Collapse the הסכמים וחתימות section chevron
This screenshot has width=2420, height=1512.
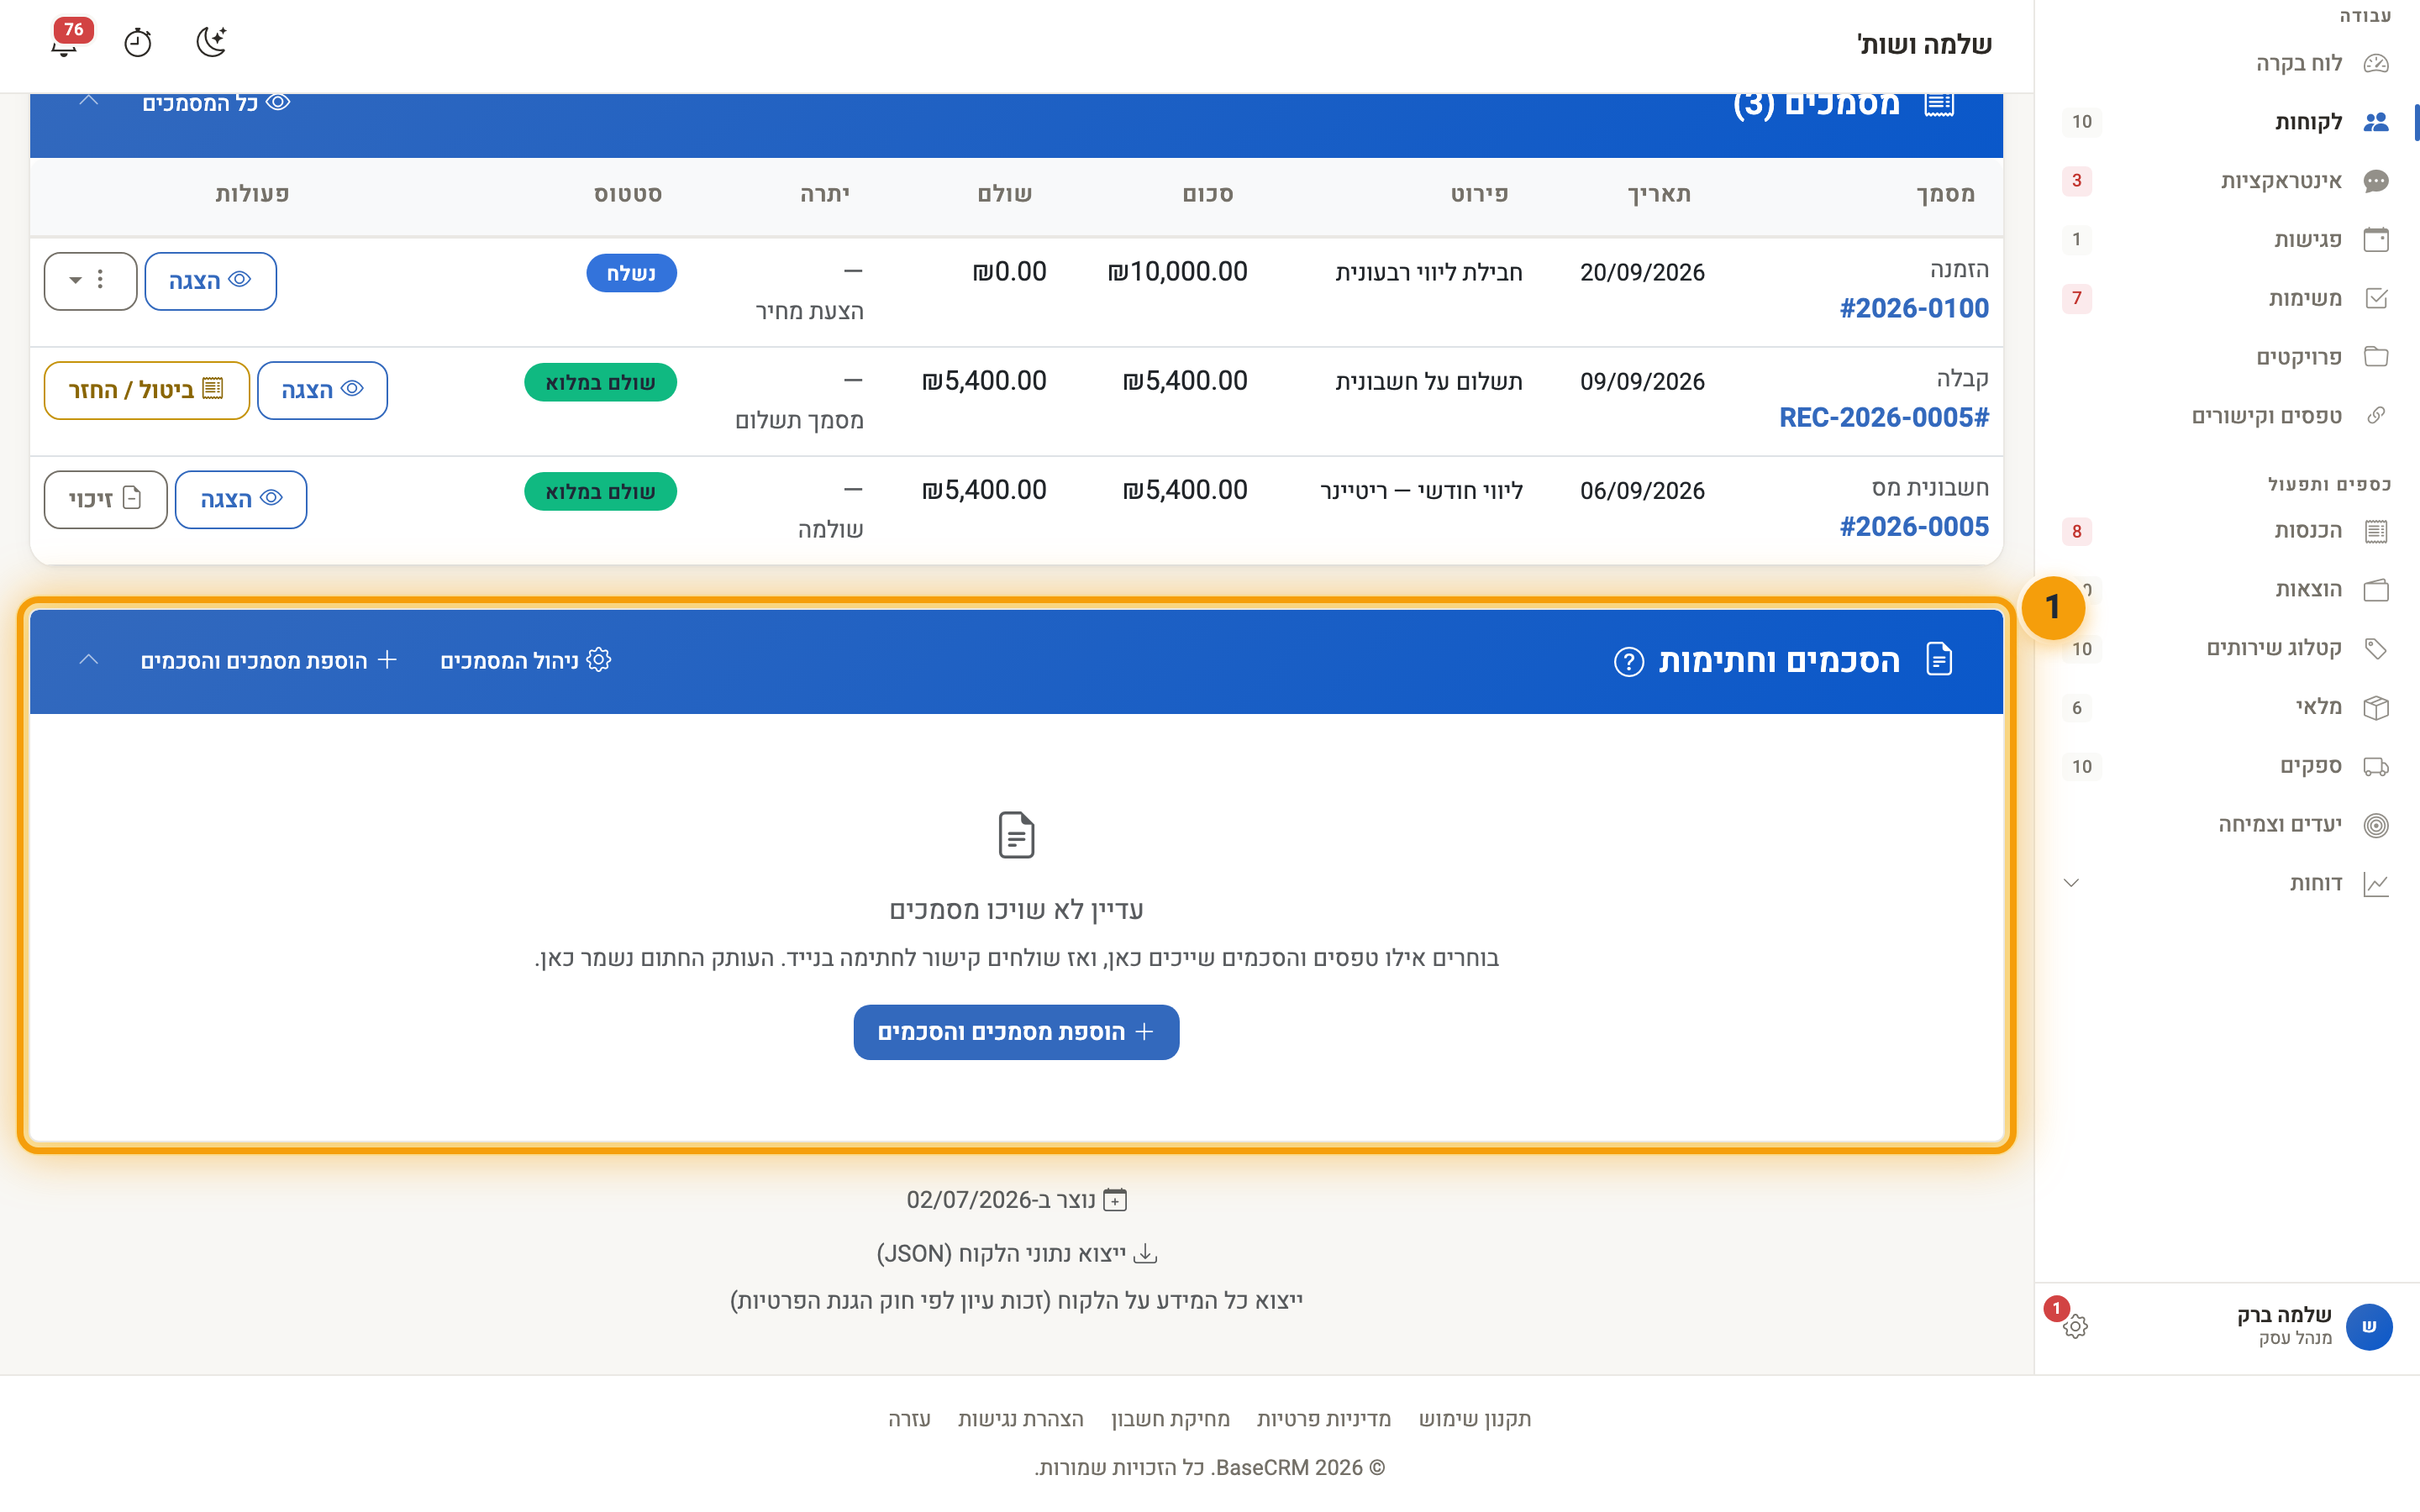[x=89, y=660]
